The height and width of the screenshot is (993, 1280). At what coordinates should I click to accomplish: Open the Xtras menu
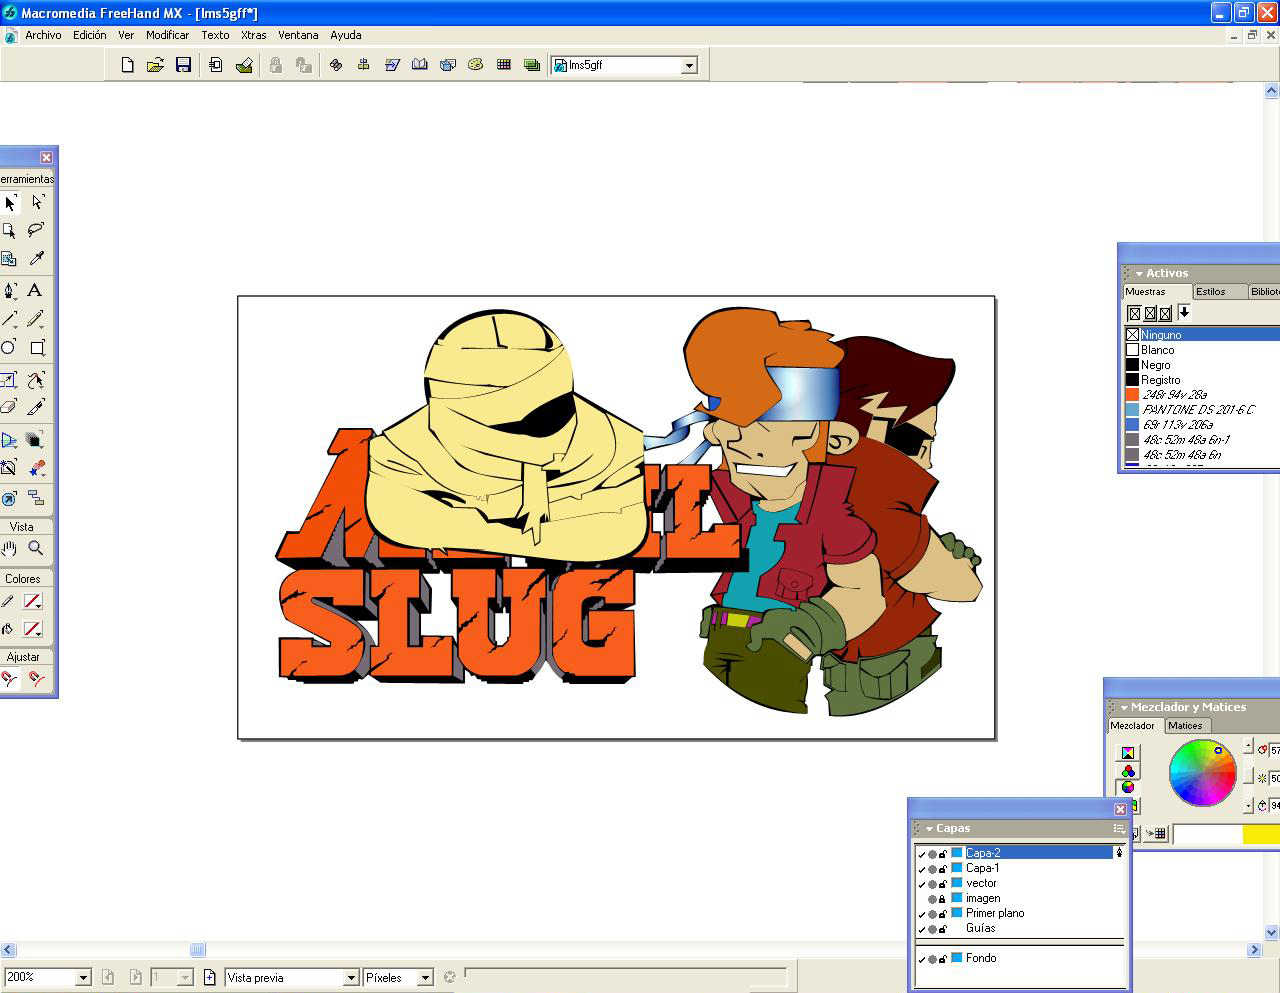click(253, 35)
